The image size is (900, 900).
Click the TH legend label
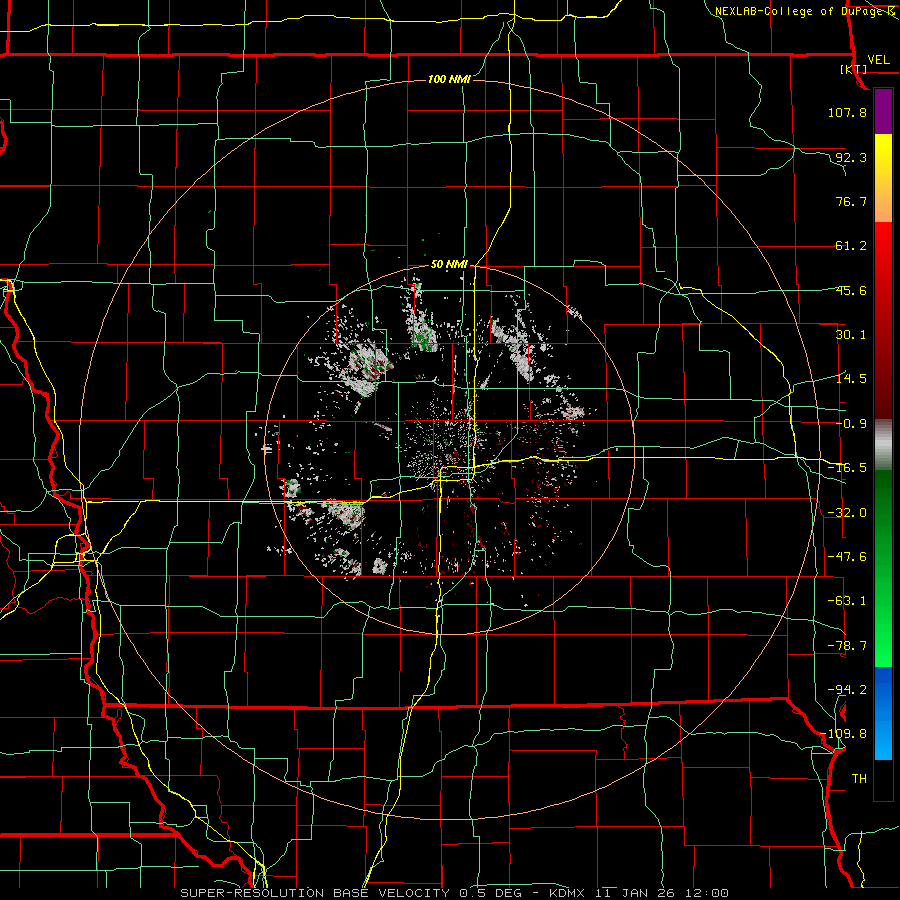859,779
